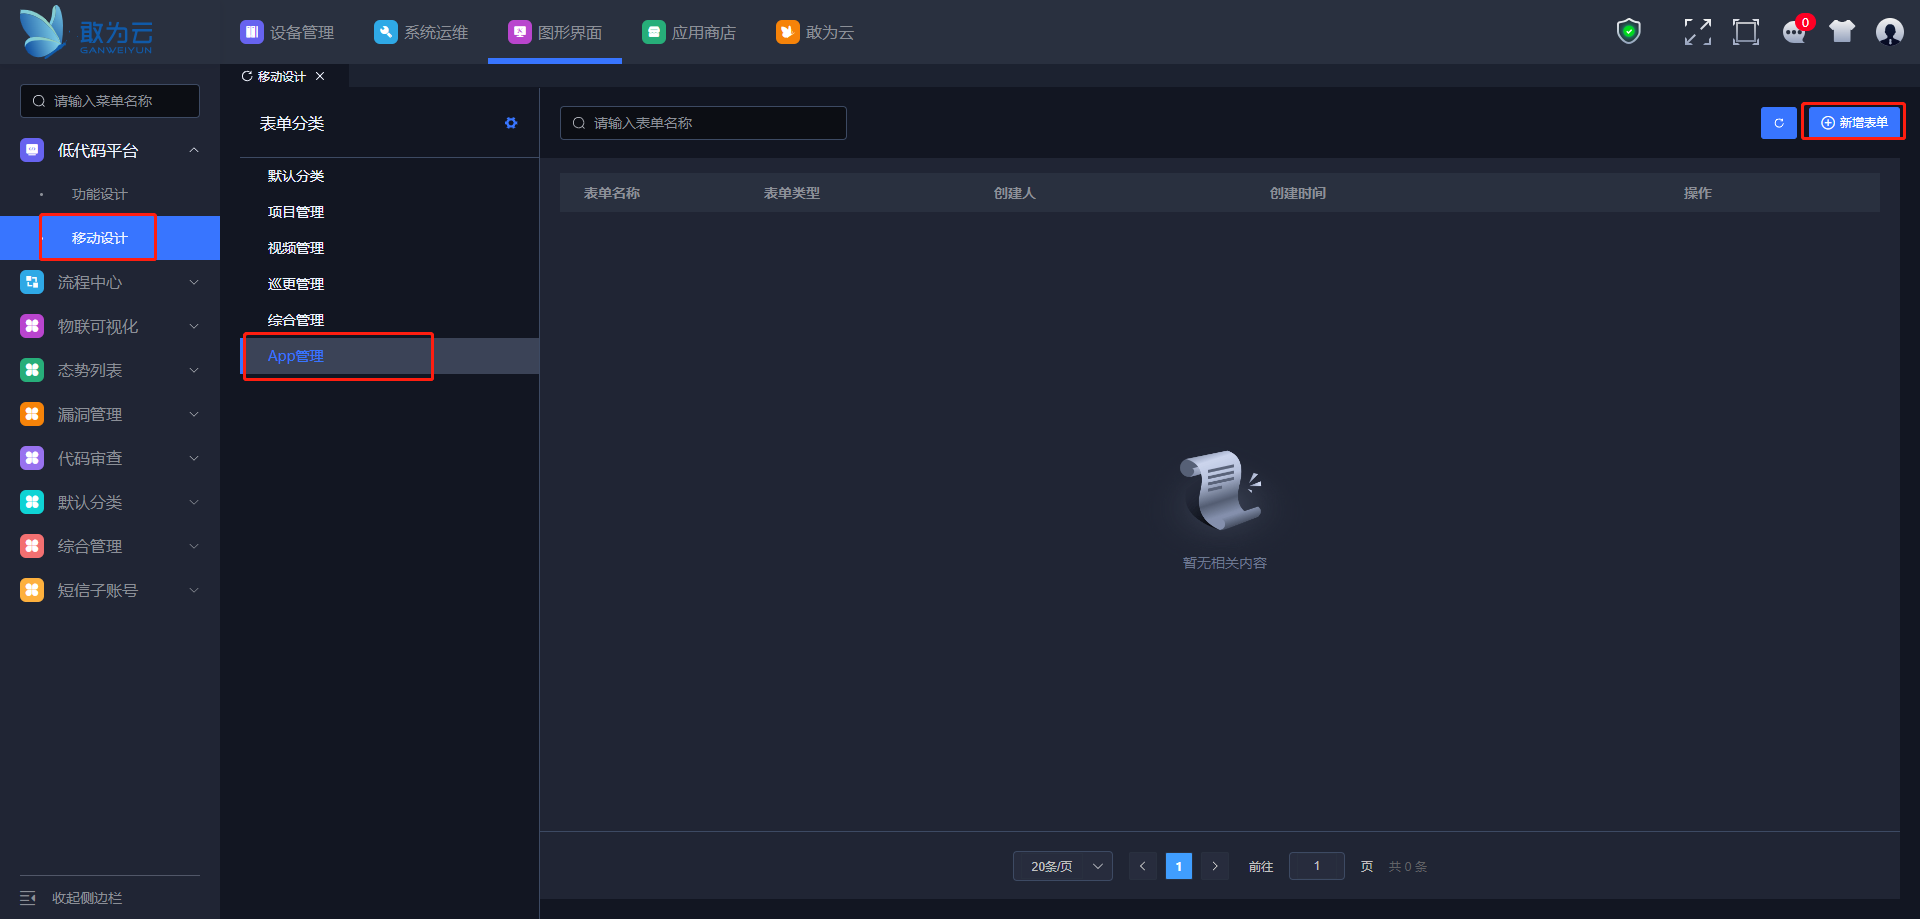
Task: Select page 1 in pagination
Action: 1179,866
